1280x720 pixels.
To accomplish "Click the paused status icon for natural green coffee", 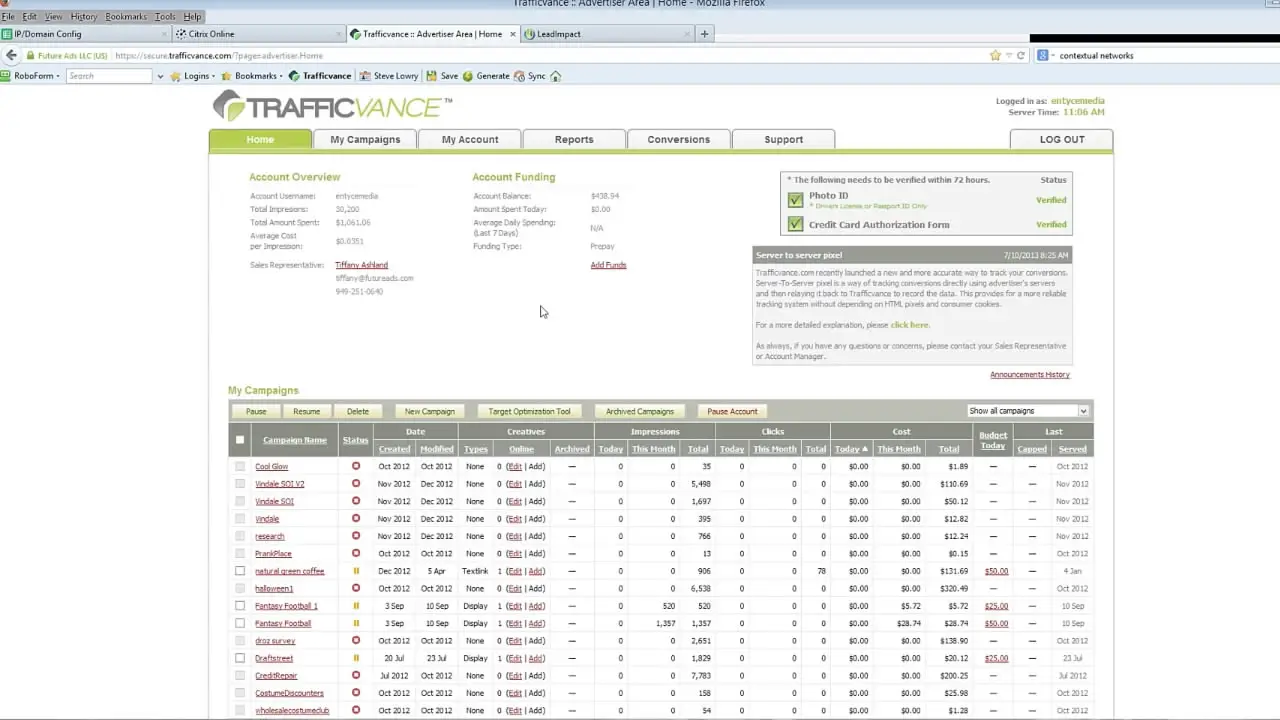I will pyautogui.click(x=356, y=571).
